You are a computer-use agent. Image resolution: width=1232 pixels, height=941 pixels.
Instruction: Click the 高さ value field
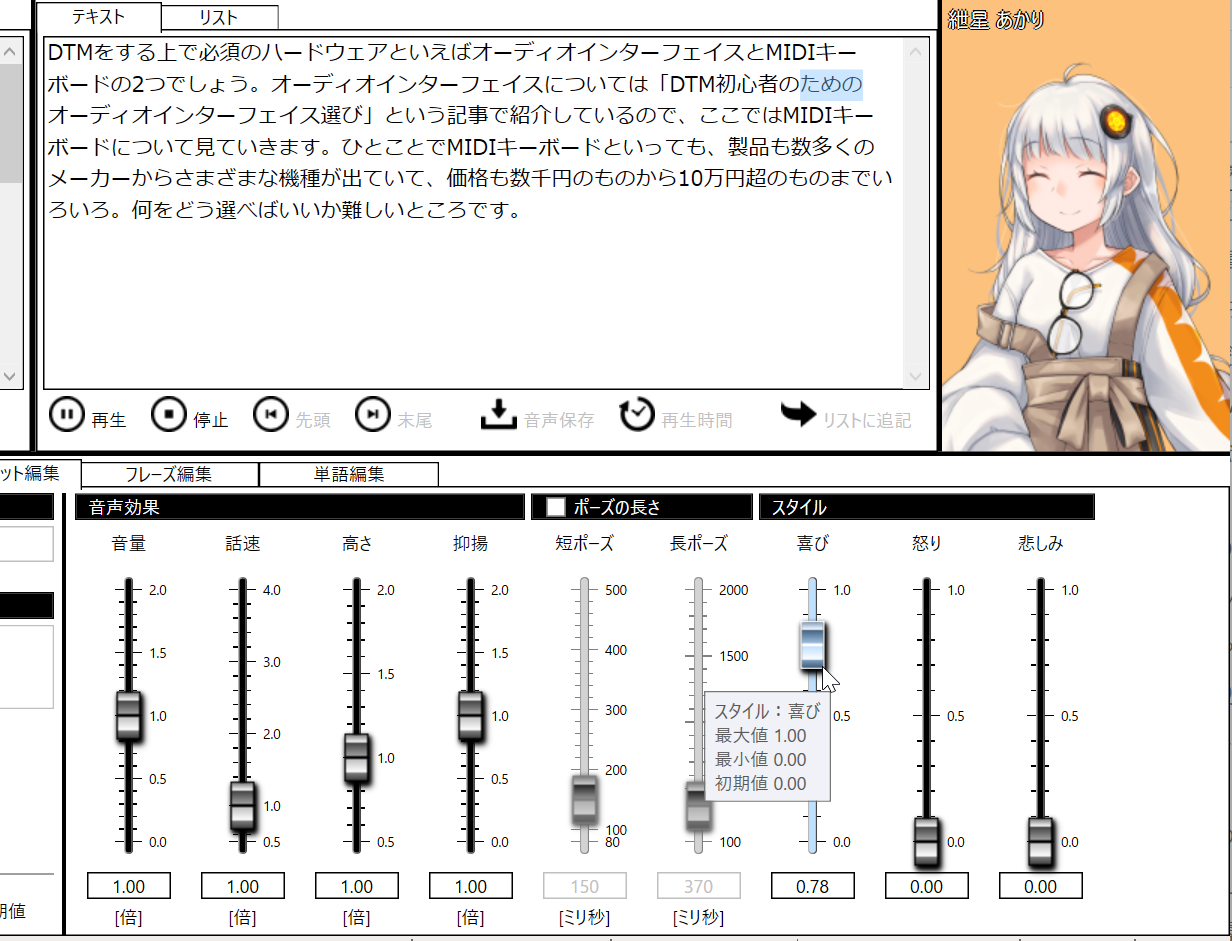click(x=357, y=886)
